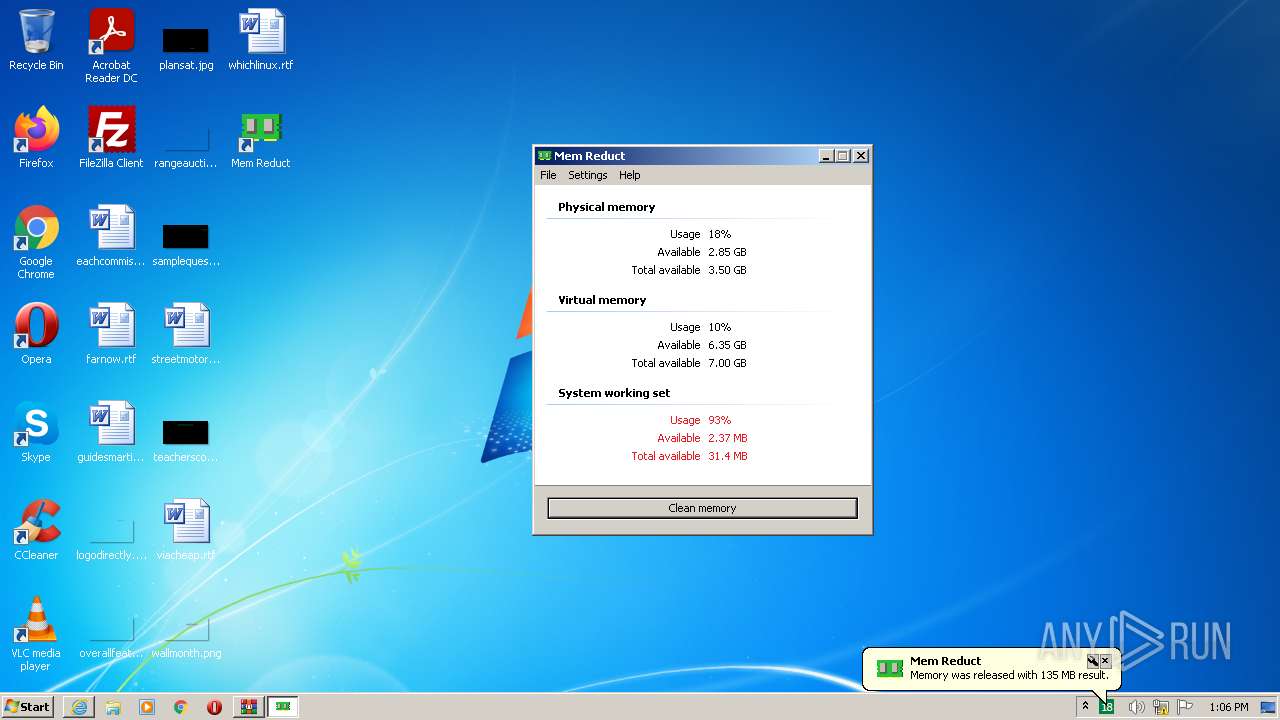The height and width of the screenshot is (720, 1280).
Task: Open the Windows Start menu
Action: click(28, 707)
